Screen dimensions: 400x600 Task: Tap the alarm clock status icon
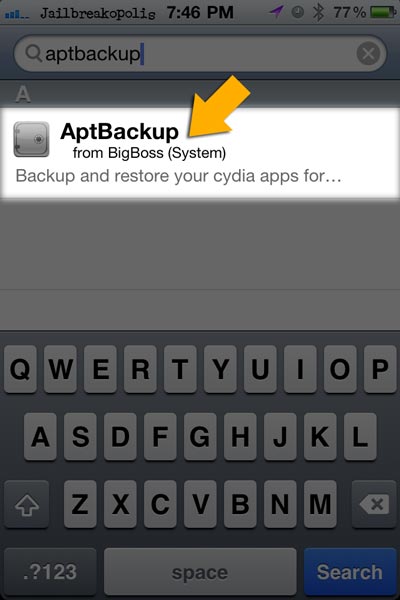pos(297,12)
